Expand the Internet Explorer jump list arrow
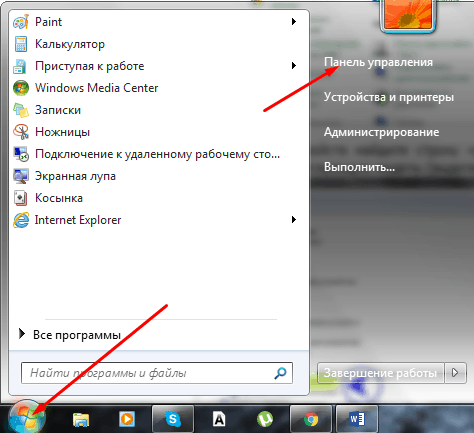The width and height of the screenshot is (474, 433). click(294, 220)
